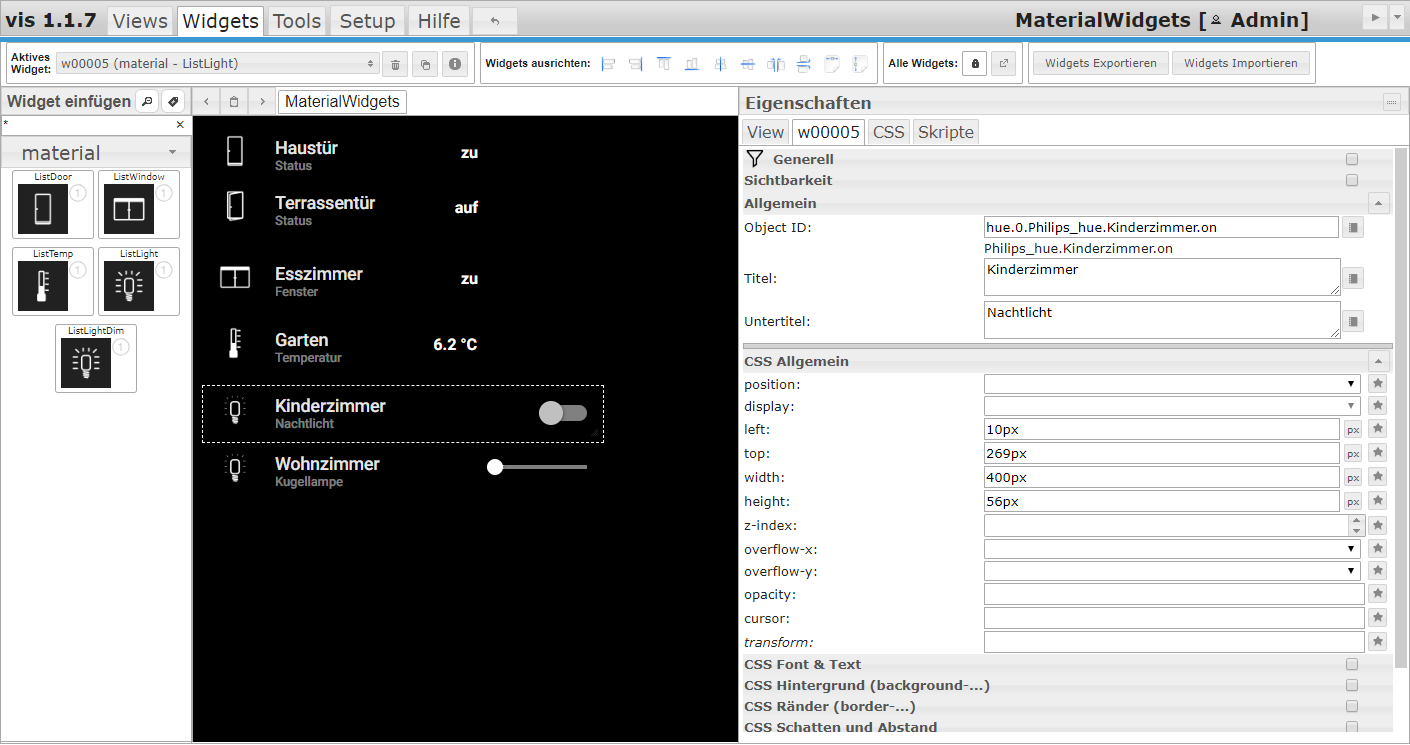Click the ListLightDim widget thumbnail
Viewport: 1410px width, 745px height.
coord(86,363)
